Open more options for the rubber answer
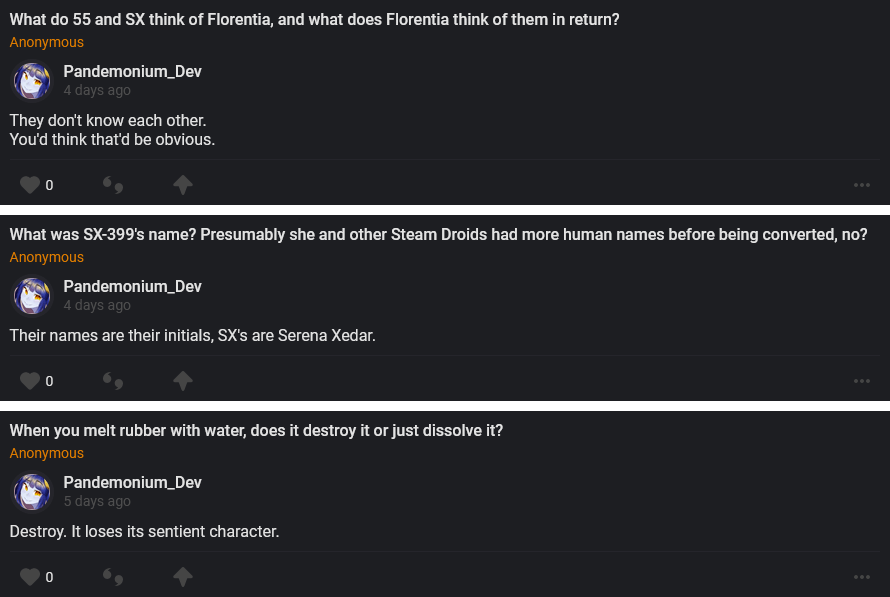Screen dimensions: 890x597 [862, 577]
